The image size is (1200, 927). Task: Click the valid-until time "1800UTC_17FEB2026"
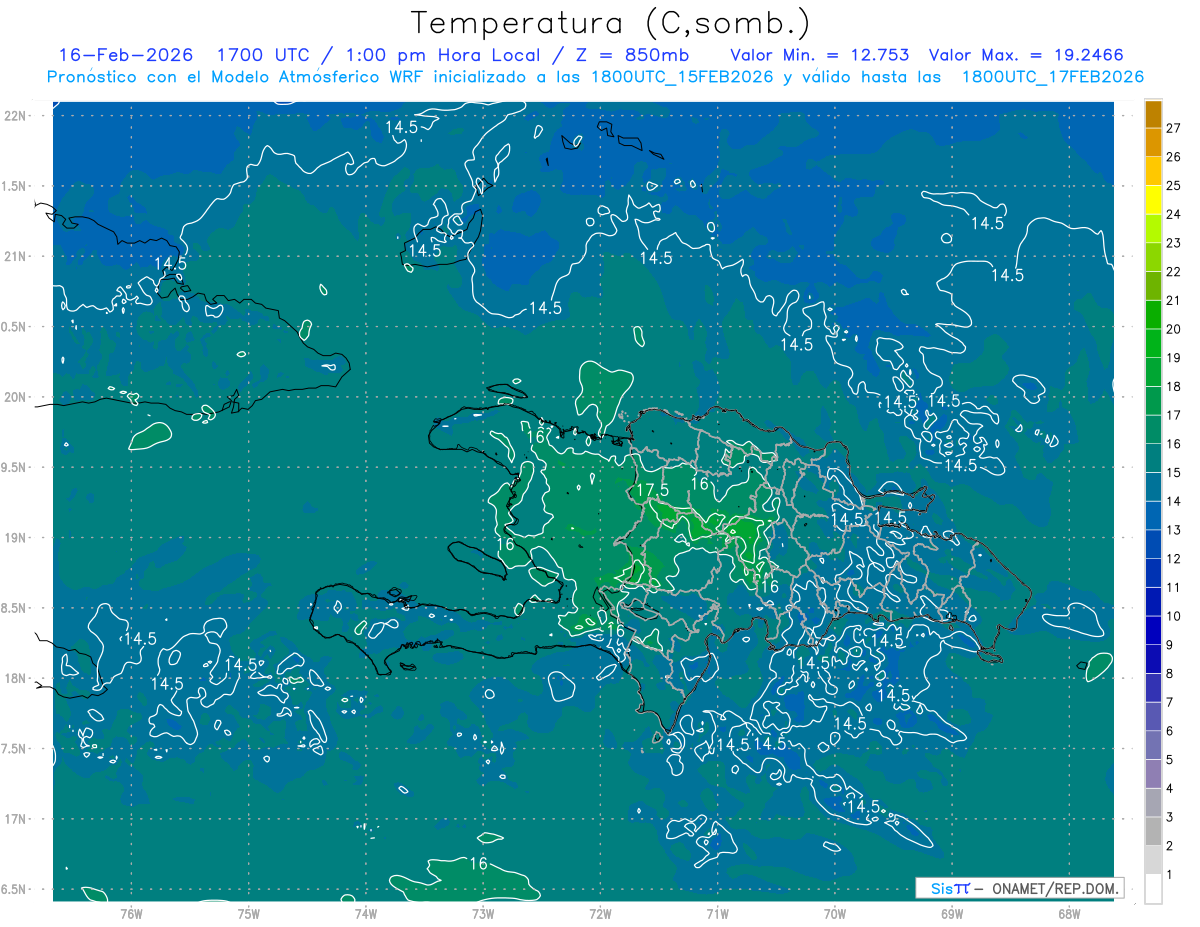pos(1052,77)
